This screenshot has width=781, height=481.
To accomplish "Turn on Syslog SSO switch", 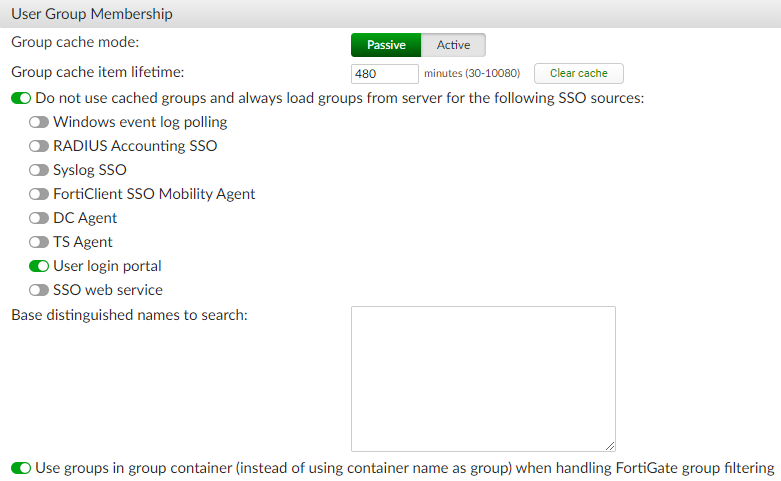I will (x=39, y=170).
